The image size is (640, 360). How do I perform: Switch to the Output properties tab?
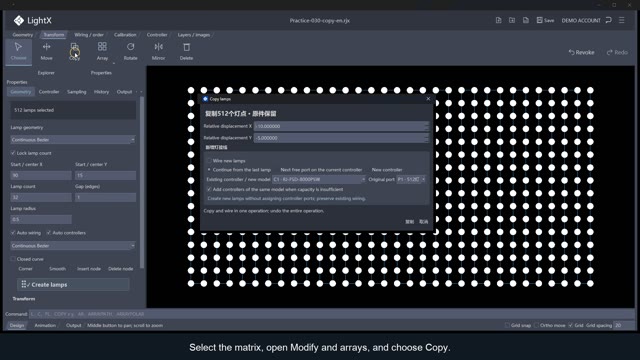click(x=124, y=92)
